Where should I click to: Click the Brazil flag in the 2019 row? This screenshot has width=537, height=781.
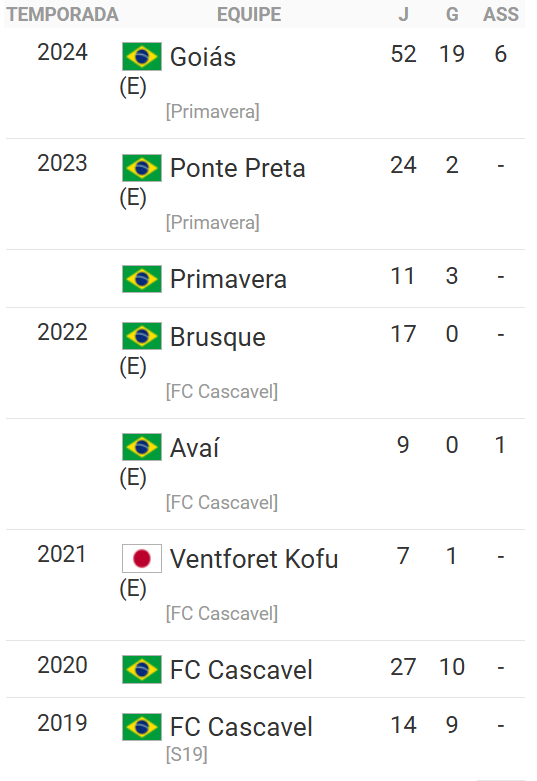pos(142,727)
